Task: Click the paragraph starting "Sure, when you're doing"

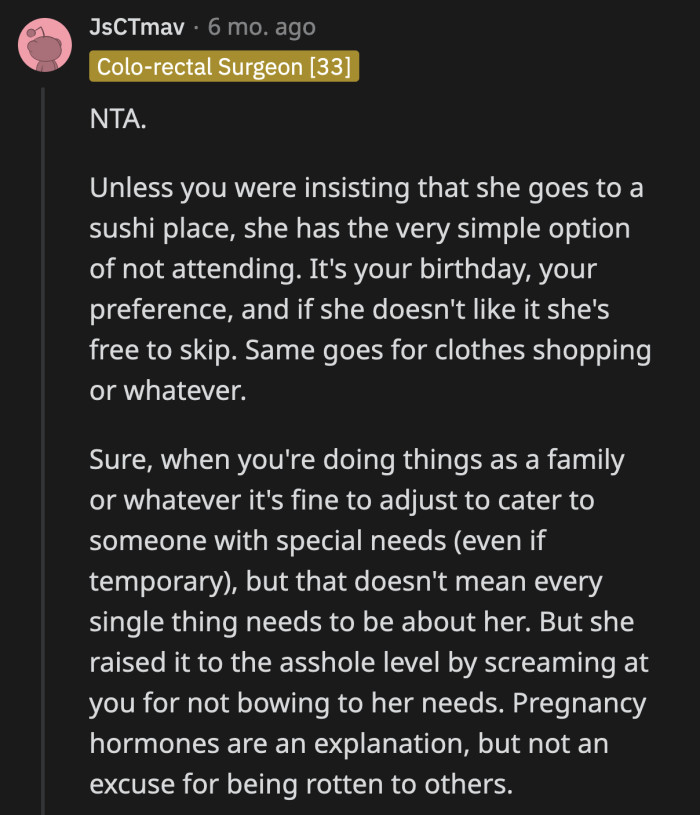Action: (x=368, y=622)
